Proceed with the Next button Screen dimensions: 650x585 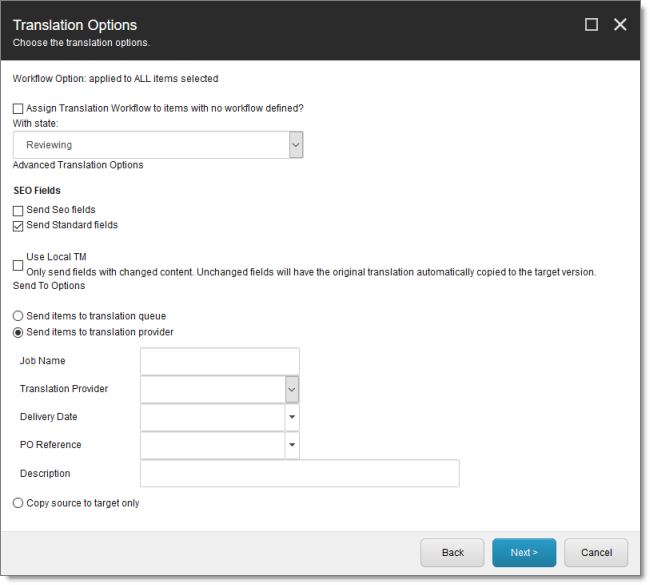pos(524,552)
